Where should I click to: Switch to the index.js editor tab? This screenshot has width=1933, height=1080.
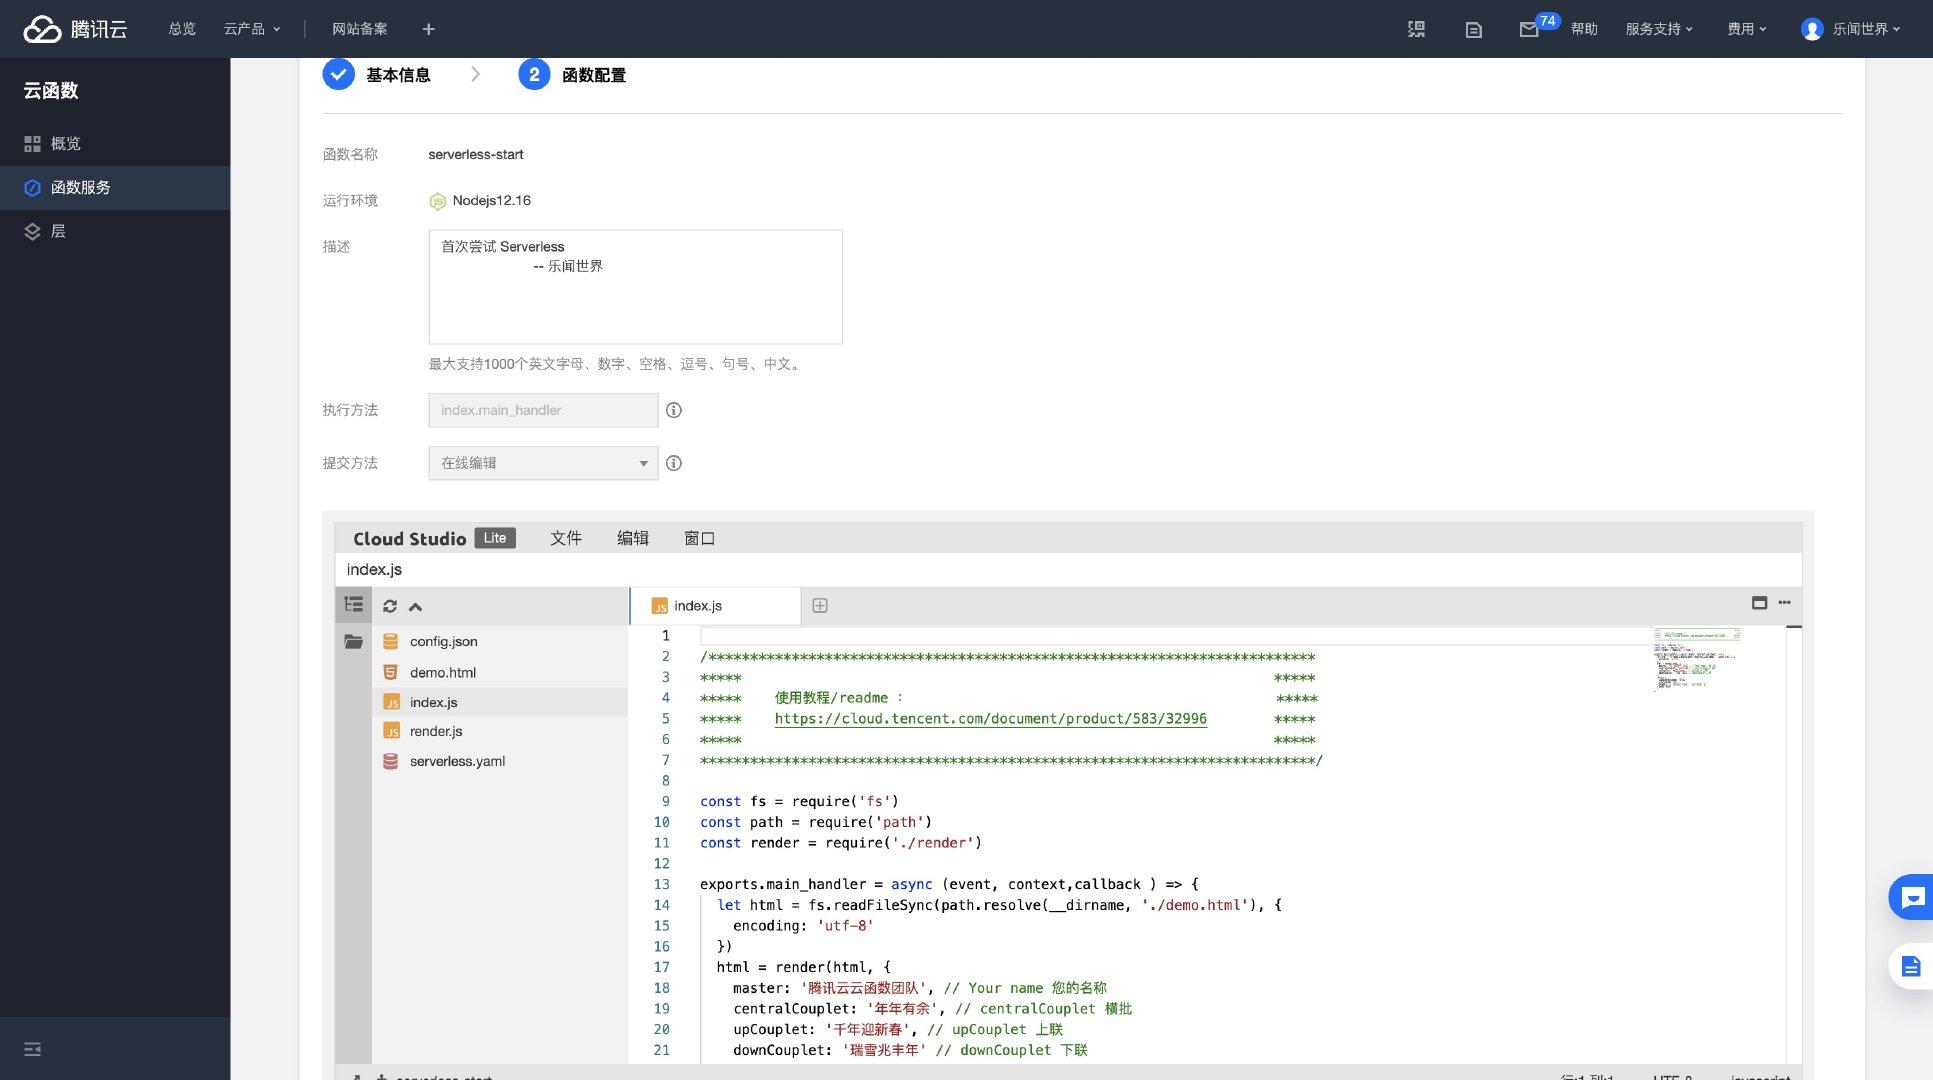715,606
